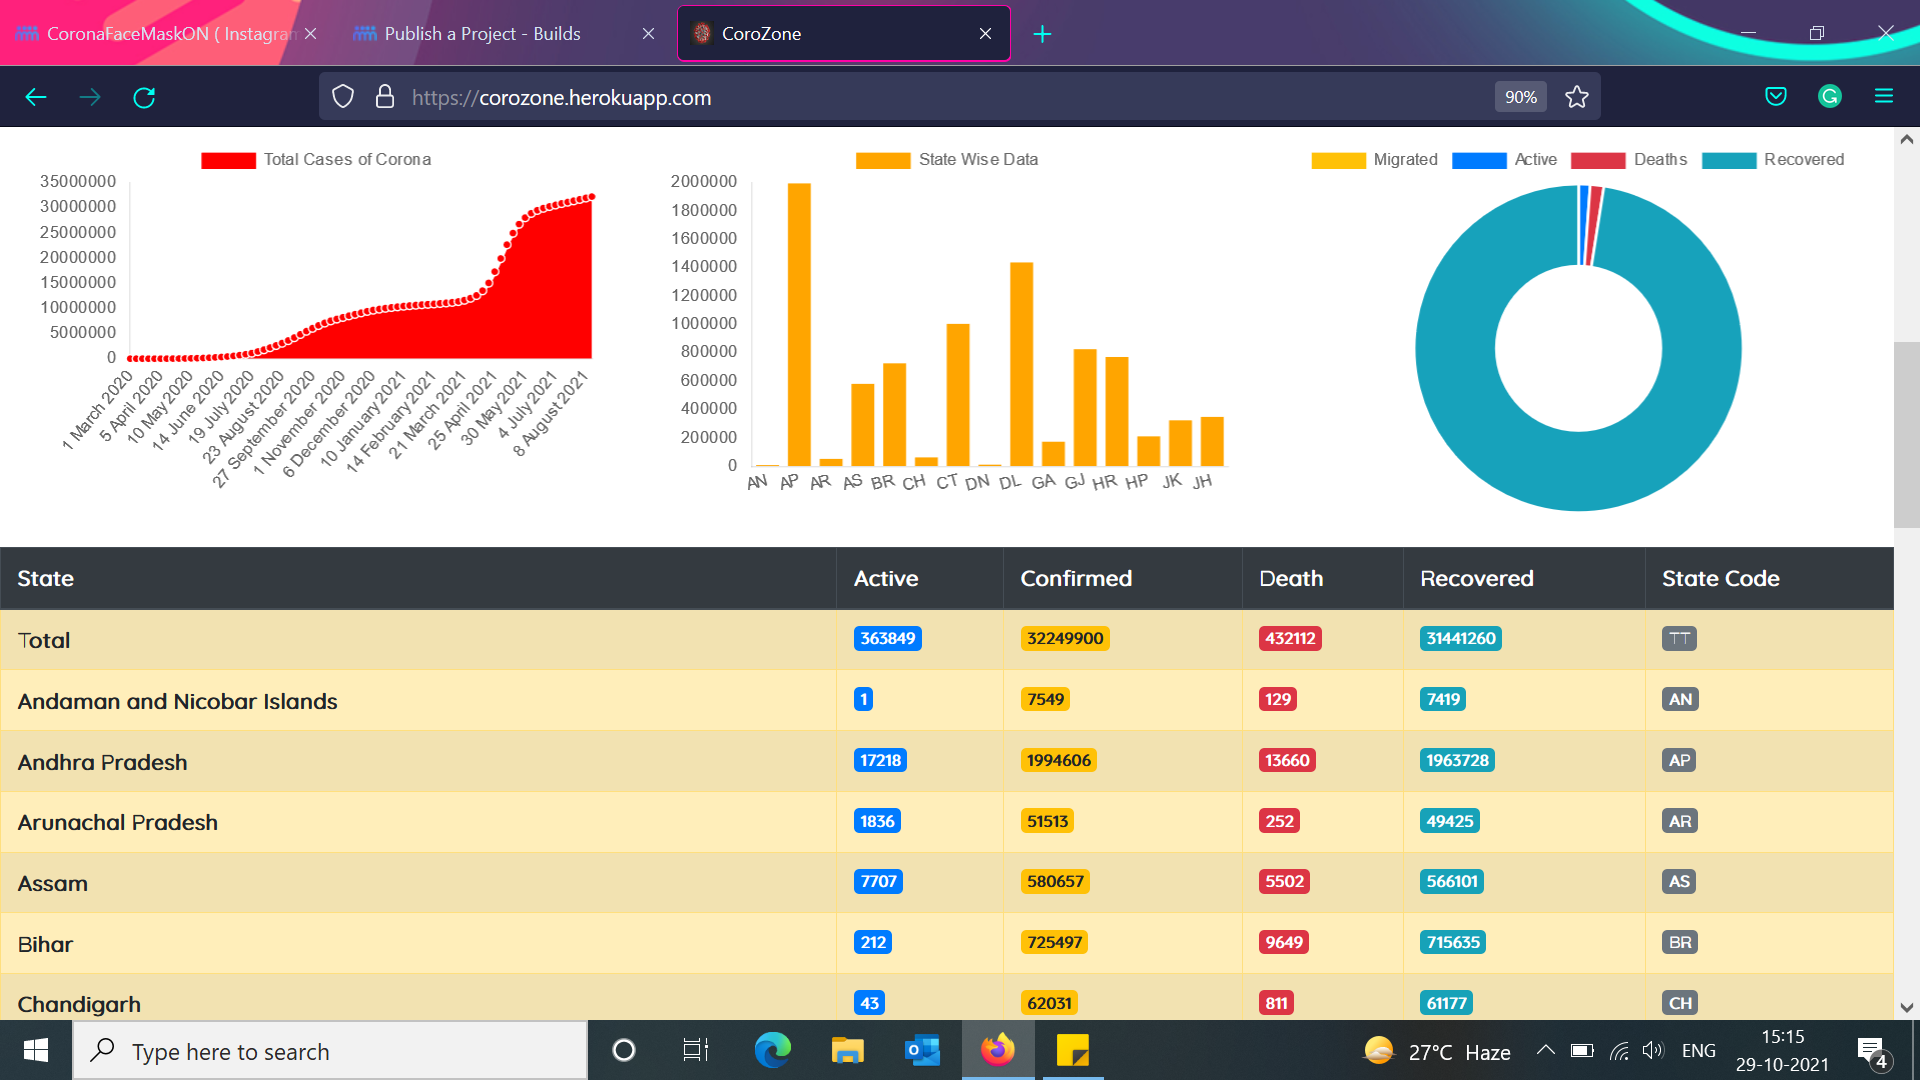This screenshot has width=1920, height=1080.
Task: Click State Wise Data orange swatch
Action: pos(882,160)
